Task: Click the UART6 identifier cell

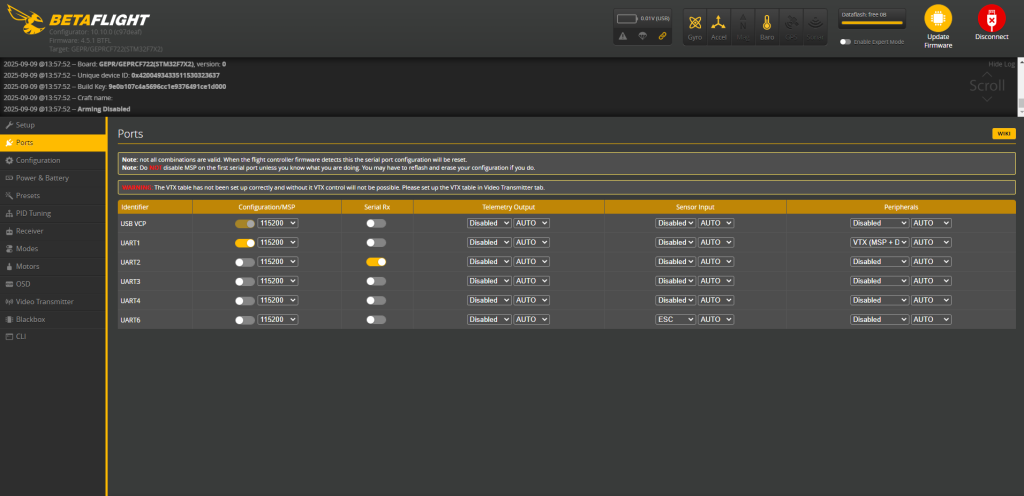Action: (155, 320)
